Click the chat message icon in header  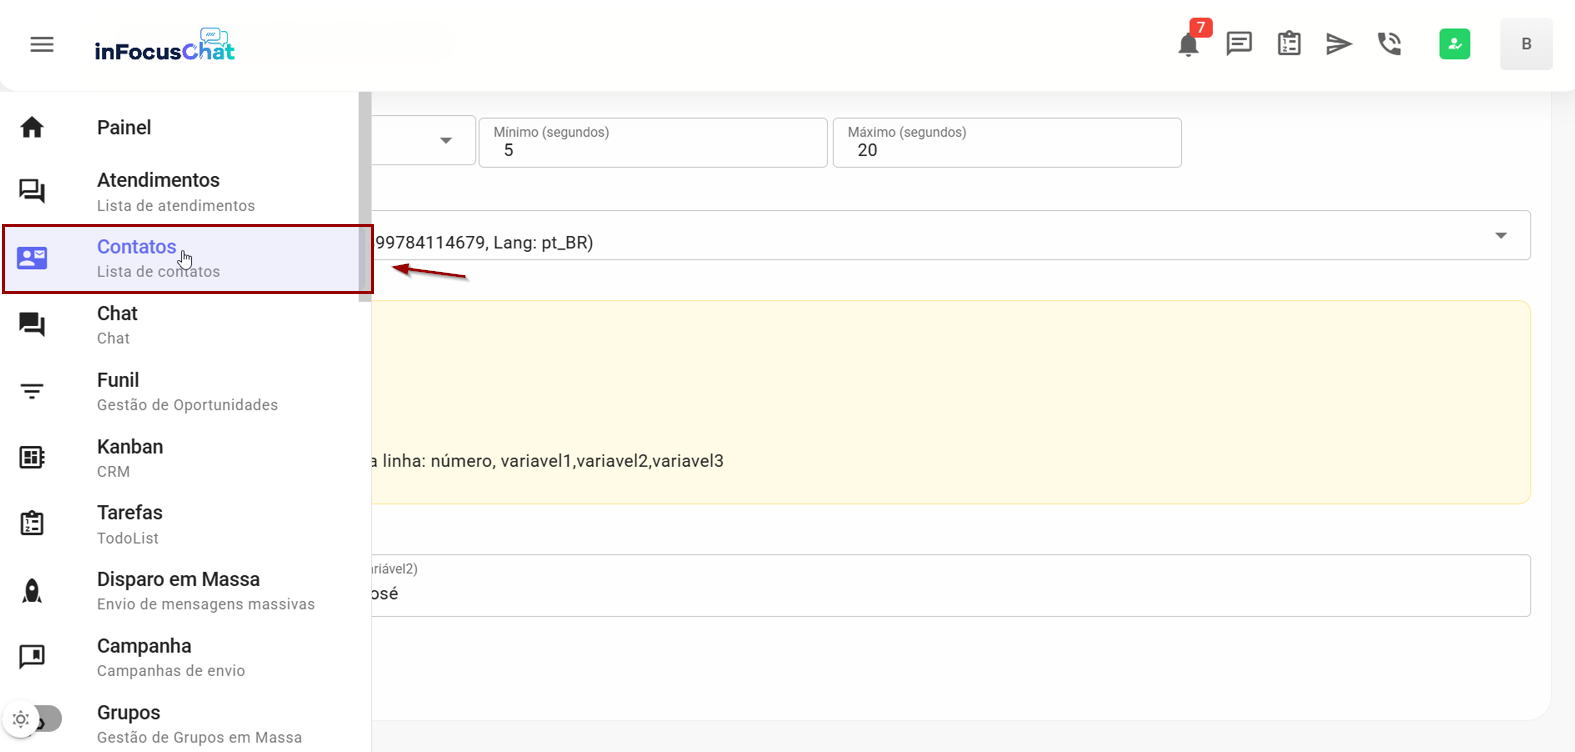1239,44
